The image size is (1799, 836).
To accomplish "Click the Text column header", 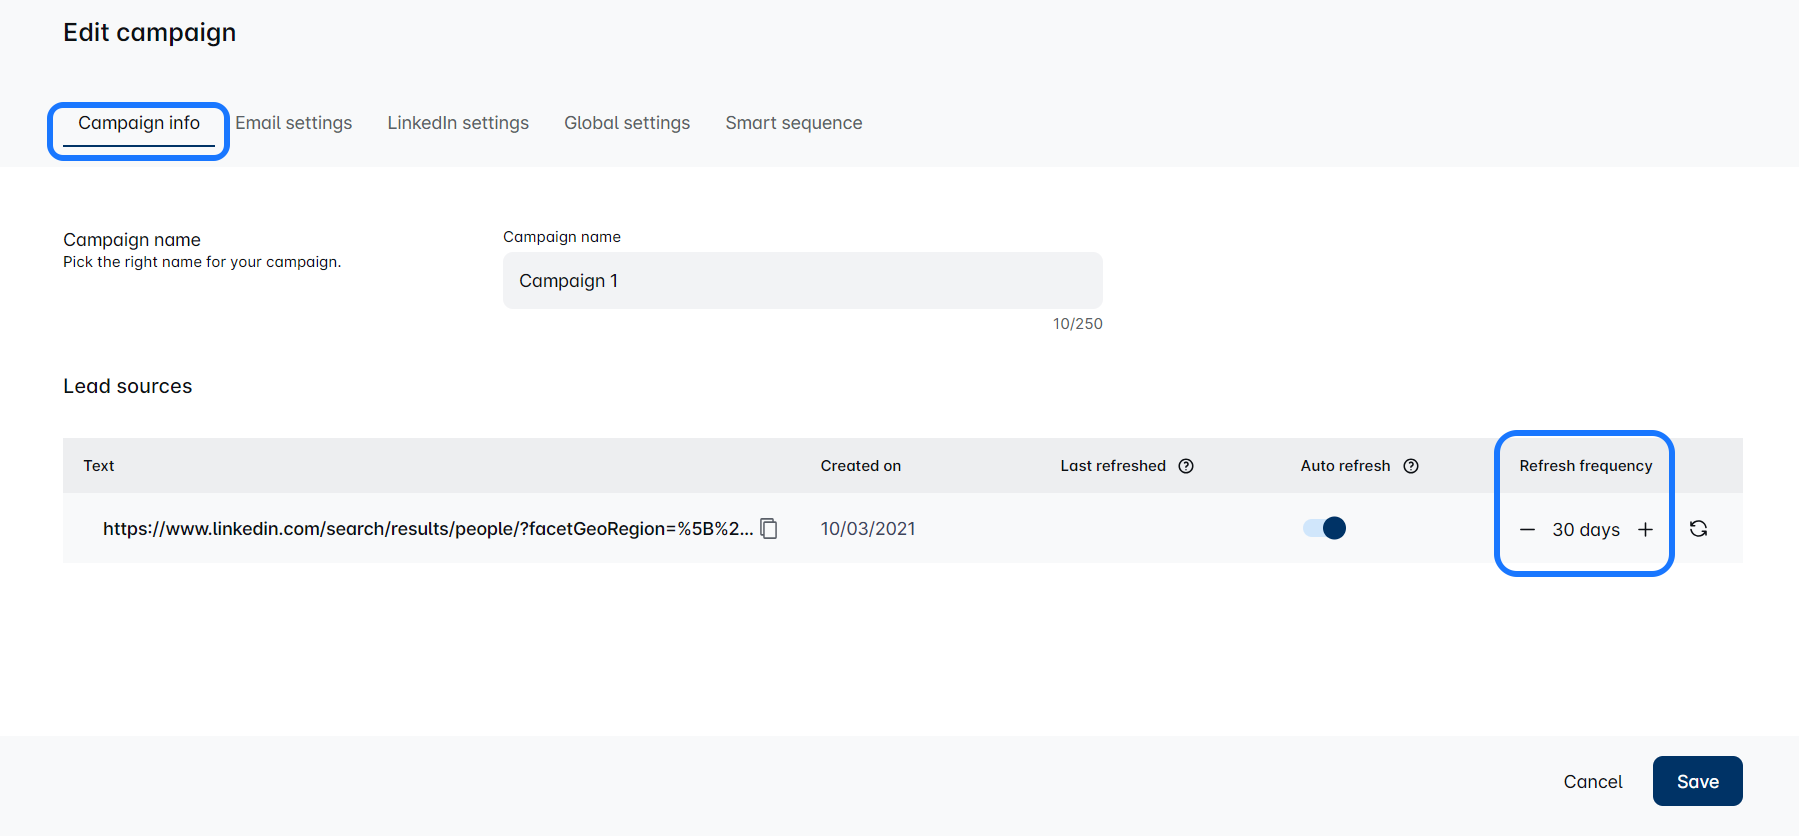I will [x=99, y=466].
